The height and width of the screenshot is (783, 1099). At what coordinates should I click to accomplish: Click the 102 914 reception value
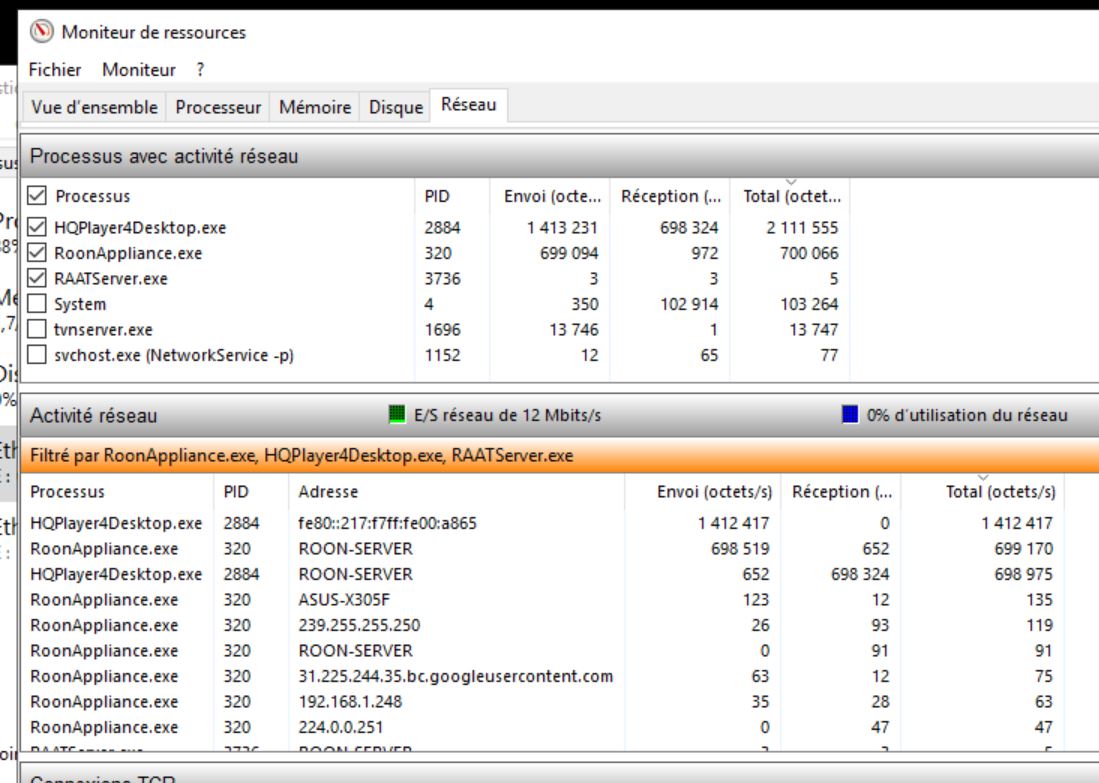[x=689, y=304]
